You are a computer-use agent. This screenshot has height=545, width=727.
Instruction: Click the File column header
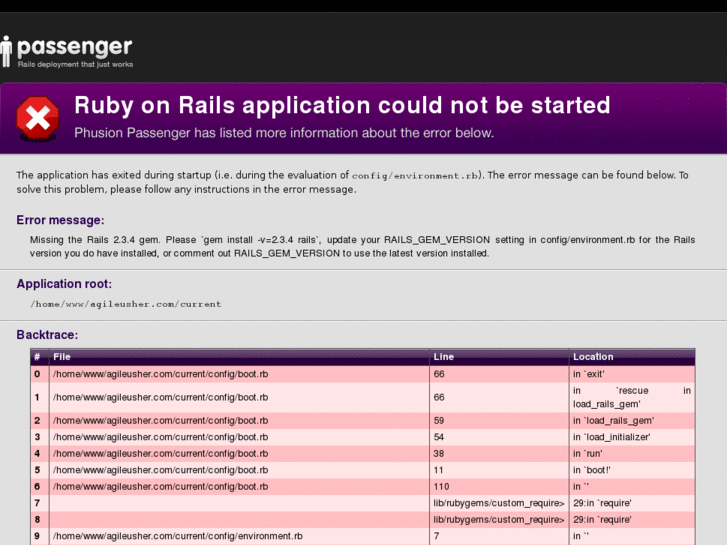62,357
